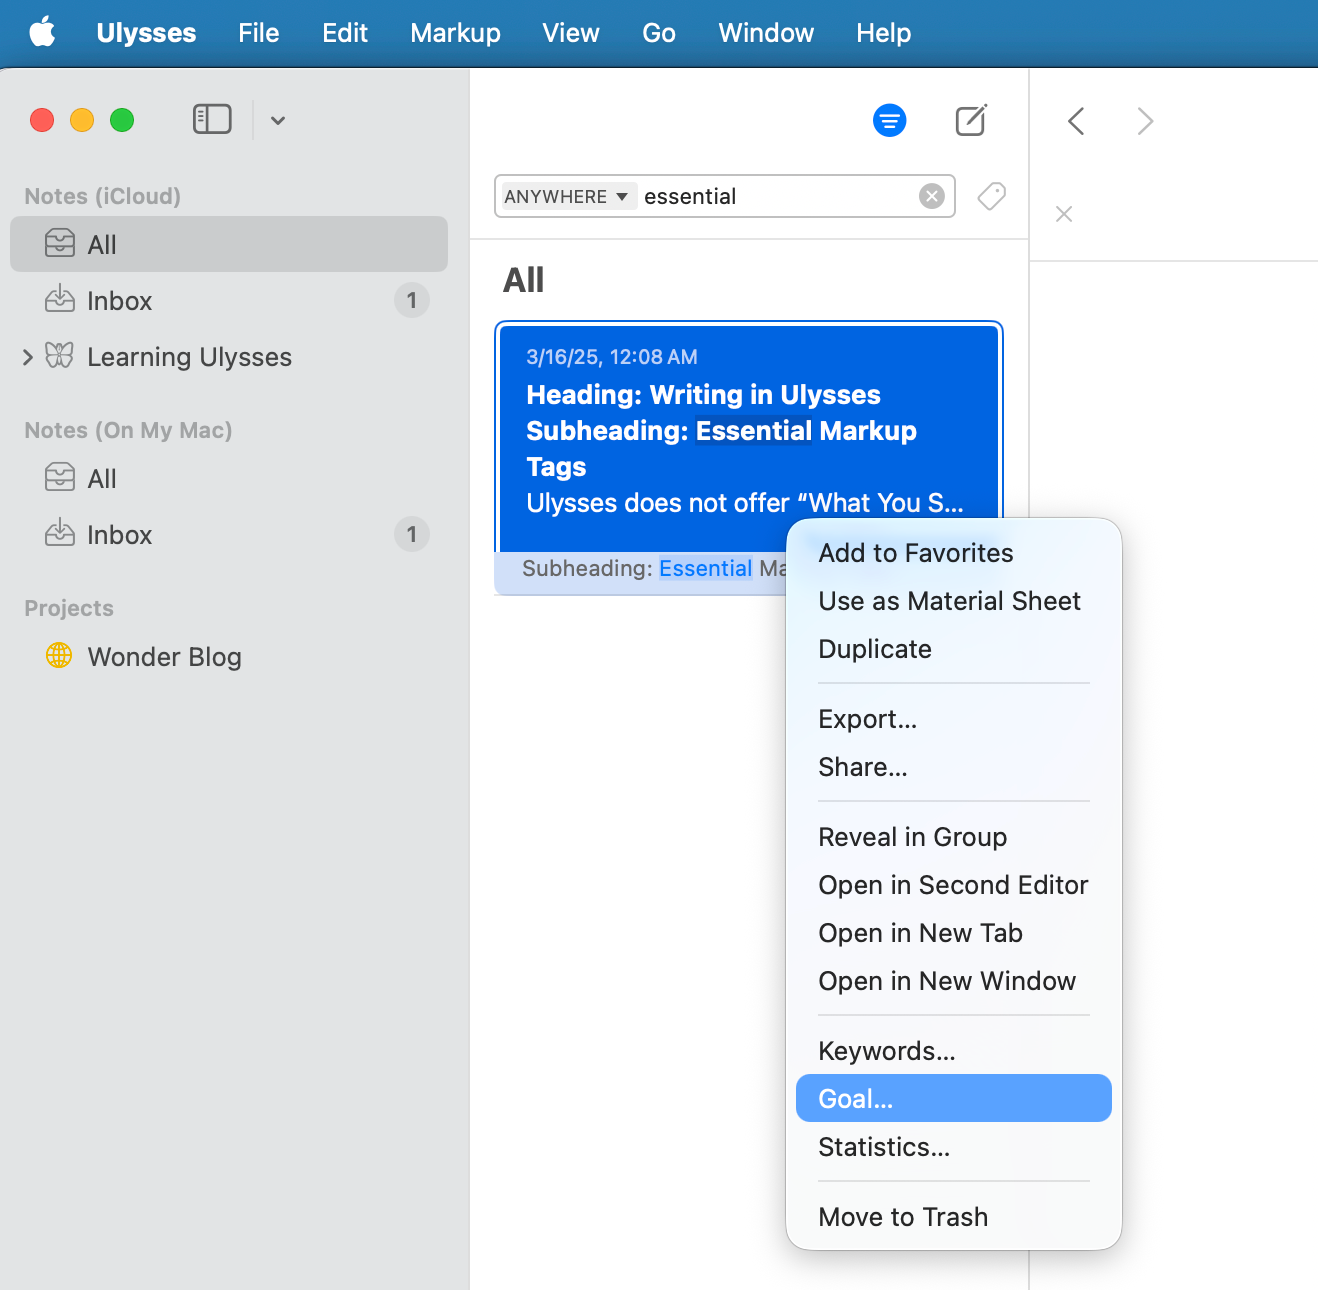Click inside the essential search field
The width and height of the screenshot is (1318, 1290).
(x=775, y=196)
